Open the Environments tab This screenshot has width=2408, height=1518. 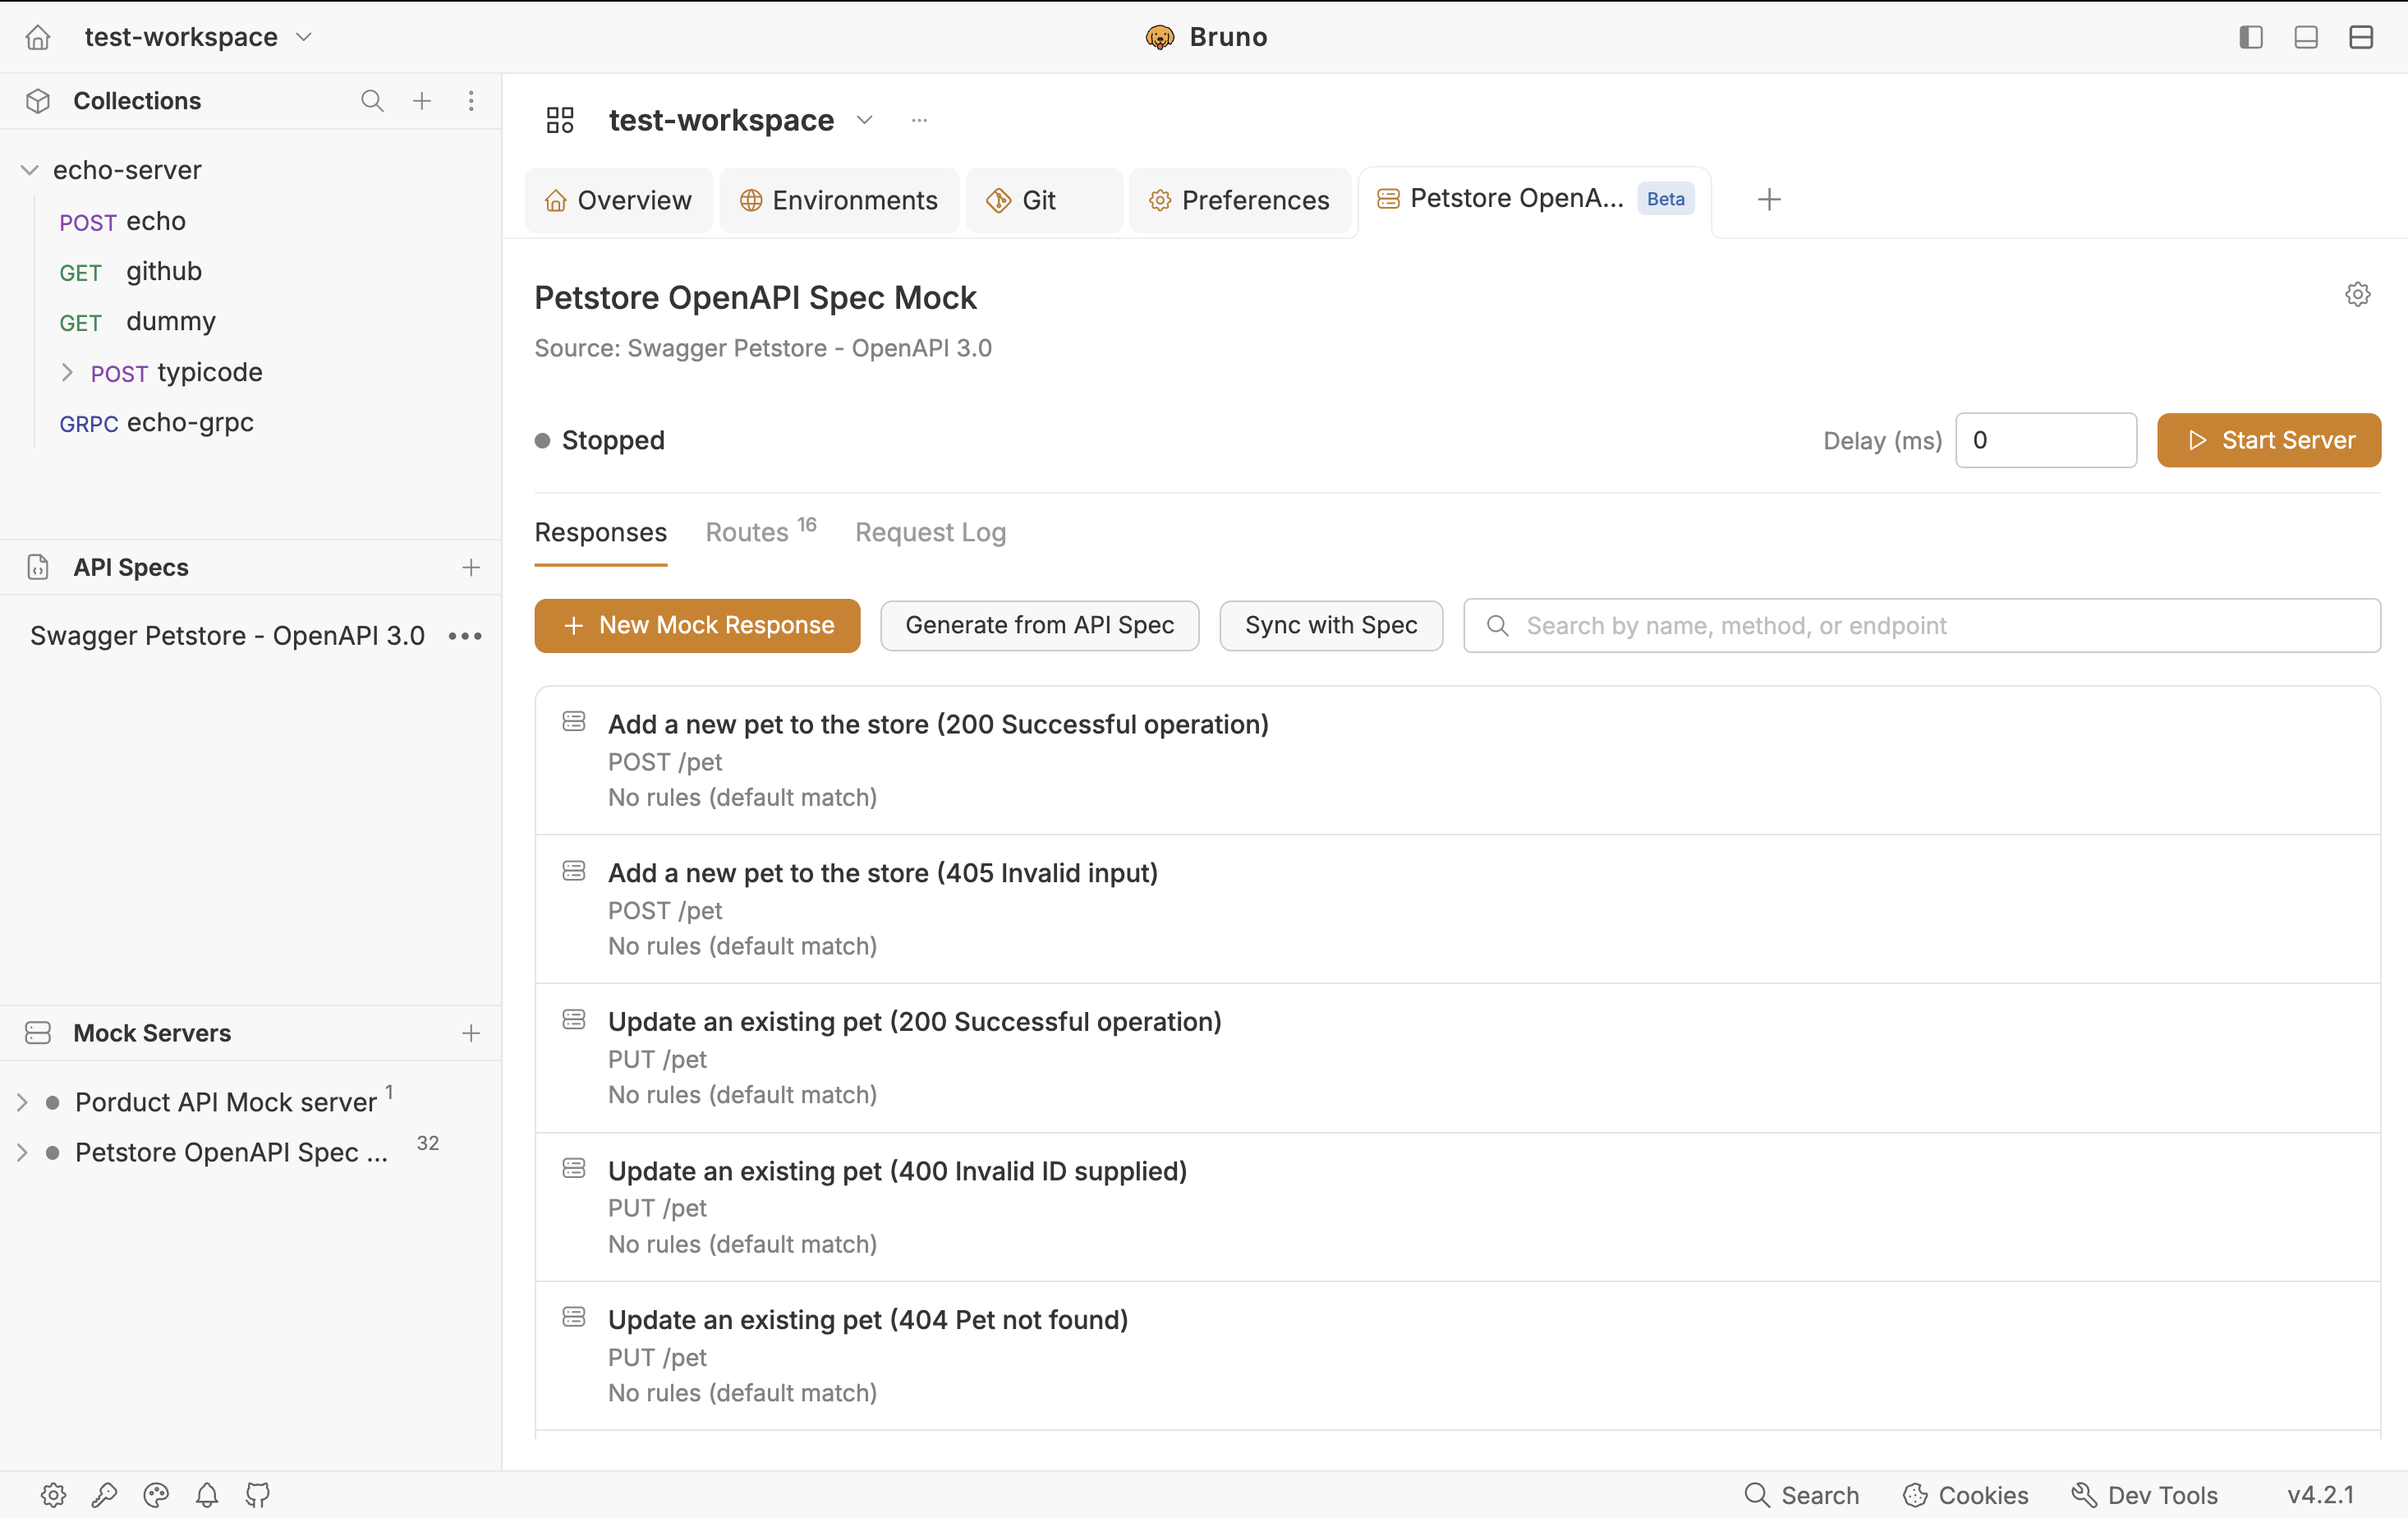pyautogui.click(x=839, y=200)
